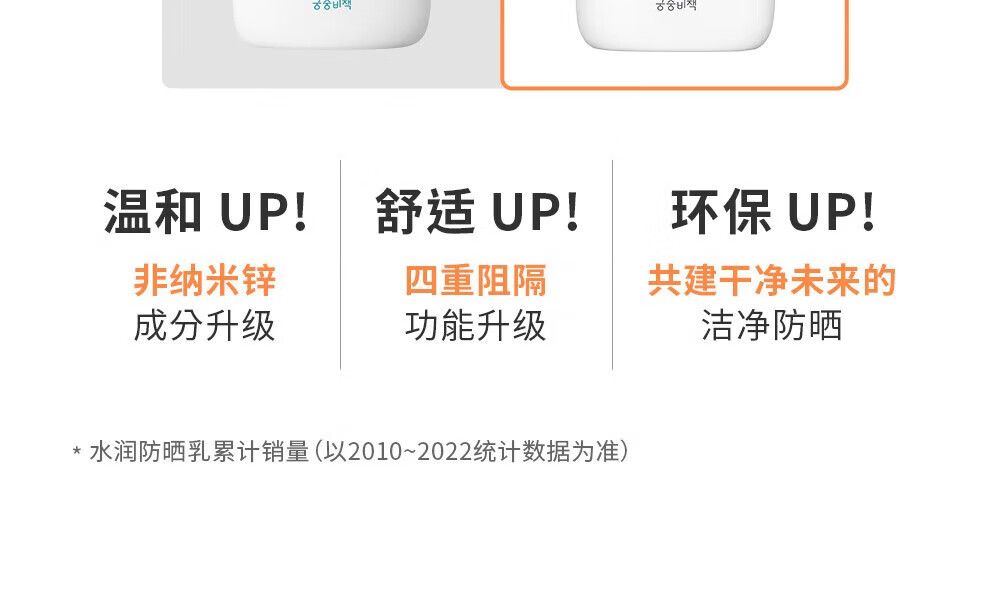Click the orange-bordered product bottle image

click(x=675, y=25)
